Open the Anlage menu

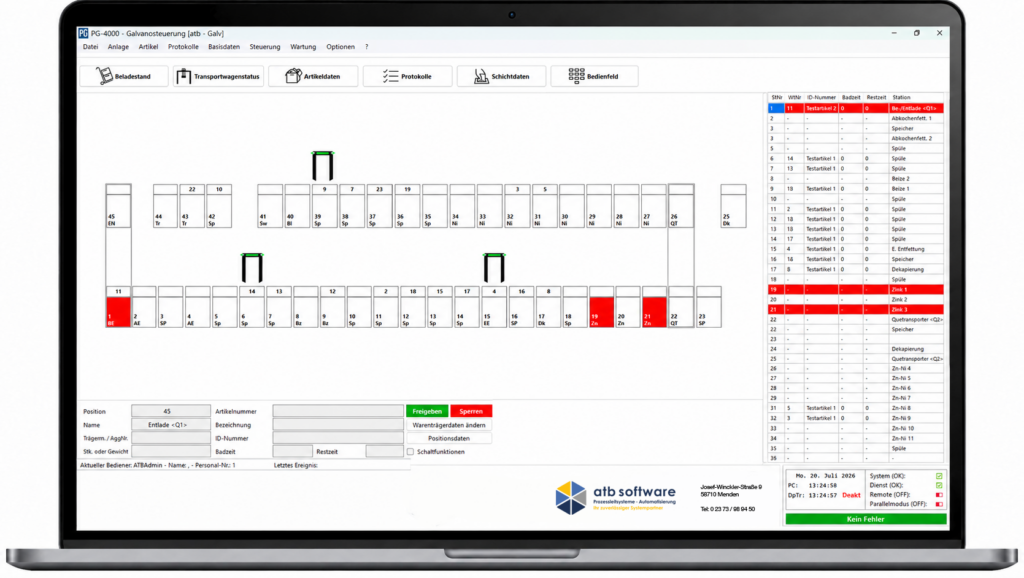tap(118, 47)
